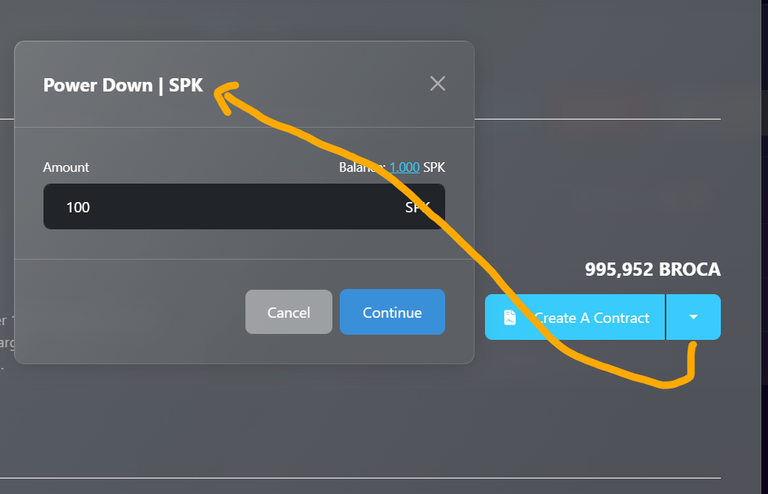The width and height of the screenshot is (768, 494).
Task: Select the 1.000 balance link
Action: pyautogui.click(x=405, y=167)
